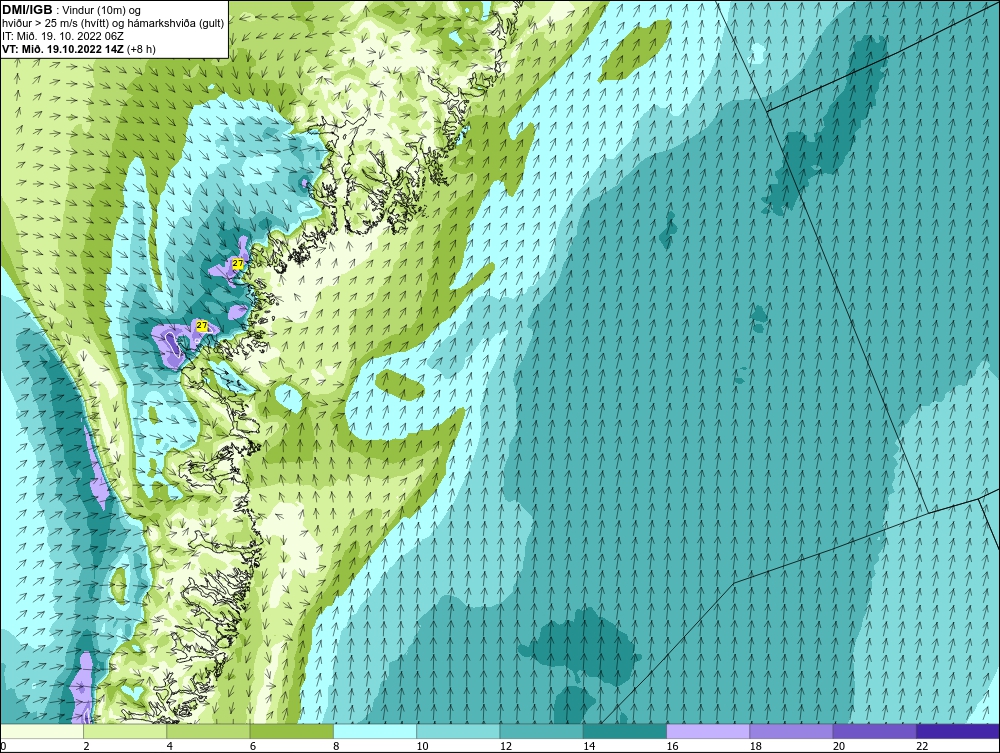Click the legend swatch between 0 and 2

coord(41,731)
